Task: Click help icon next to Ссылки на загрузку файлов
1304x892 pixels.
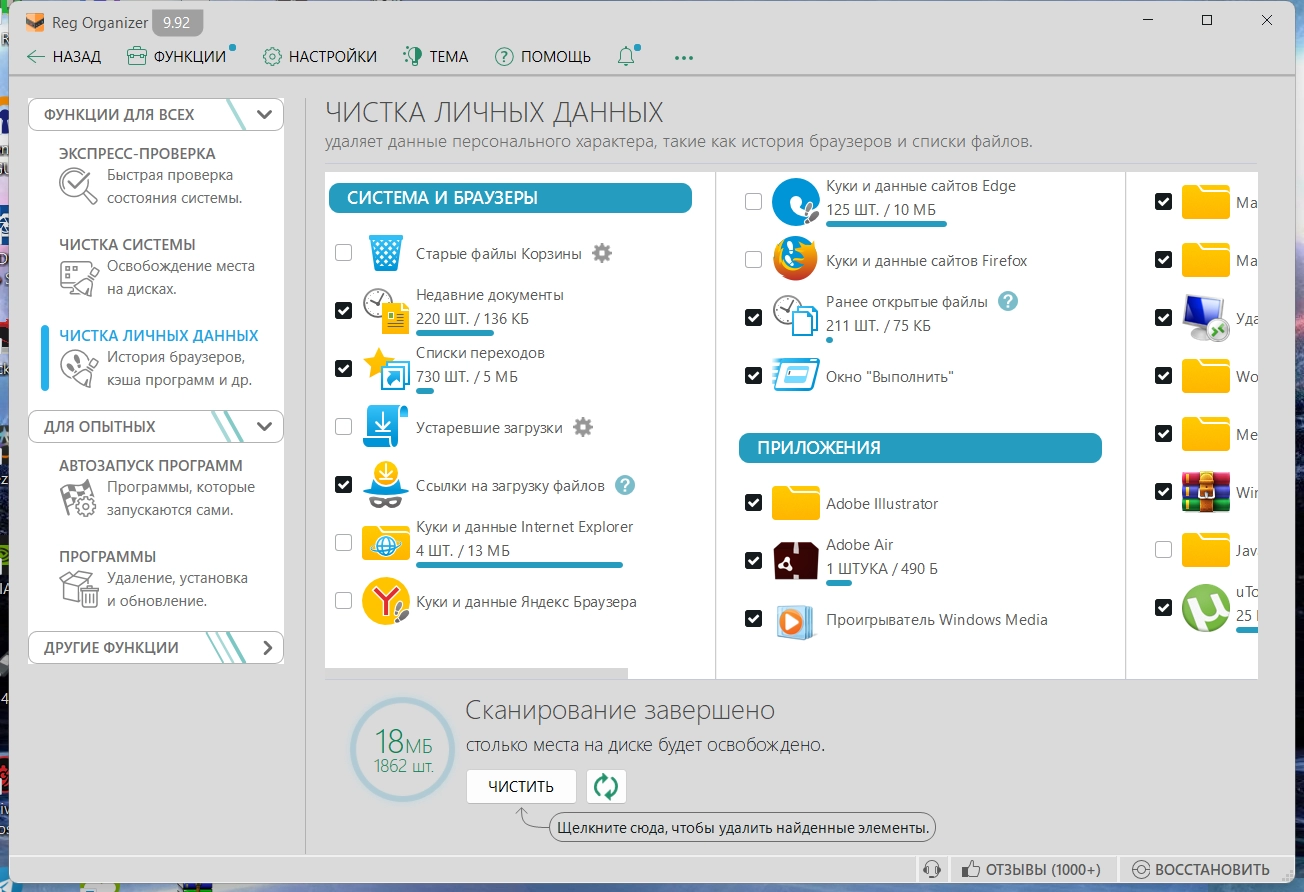Action: click(625, 485)
